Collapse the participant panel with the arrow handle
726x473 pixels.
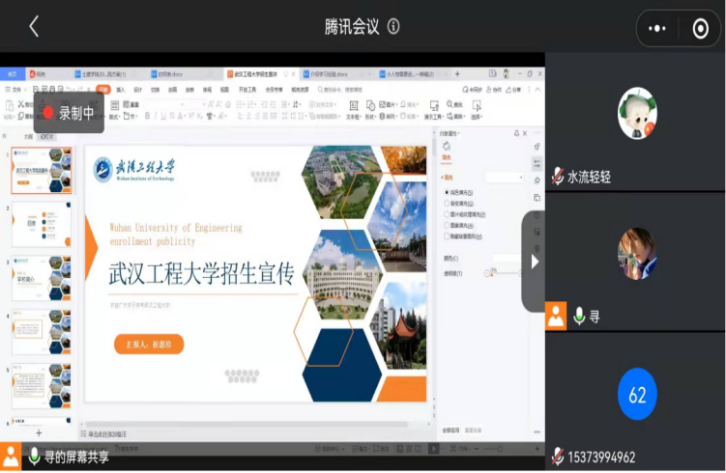coord(534,261)
